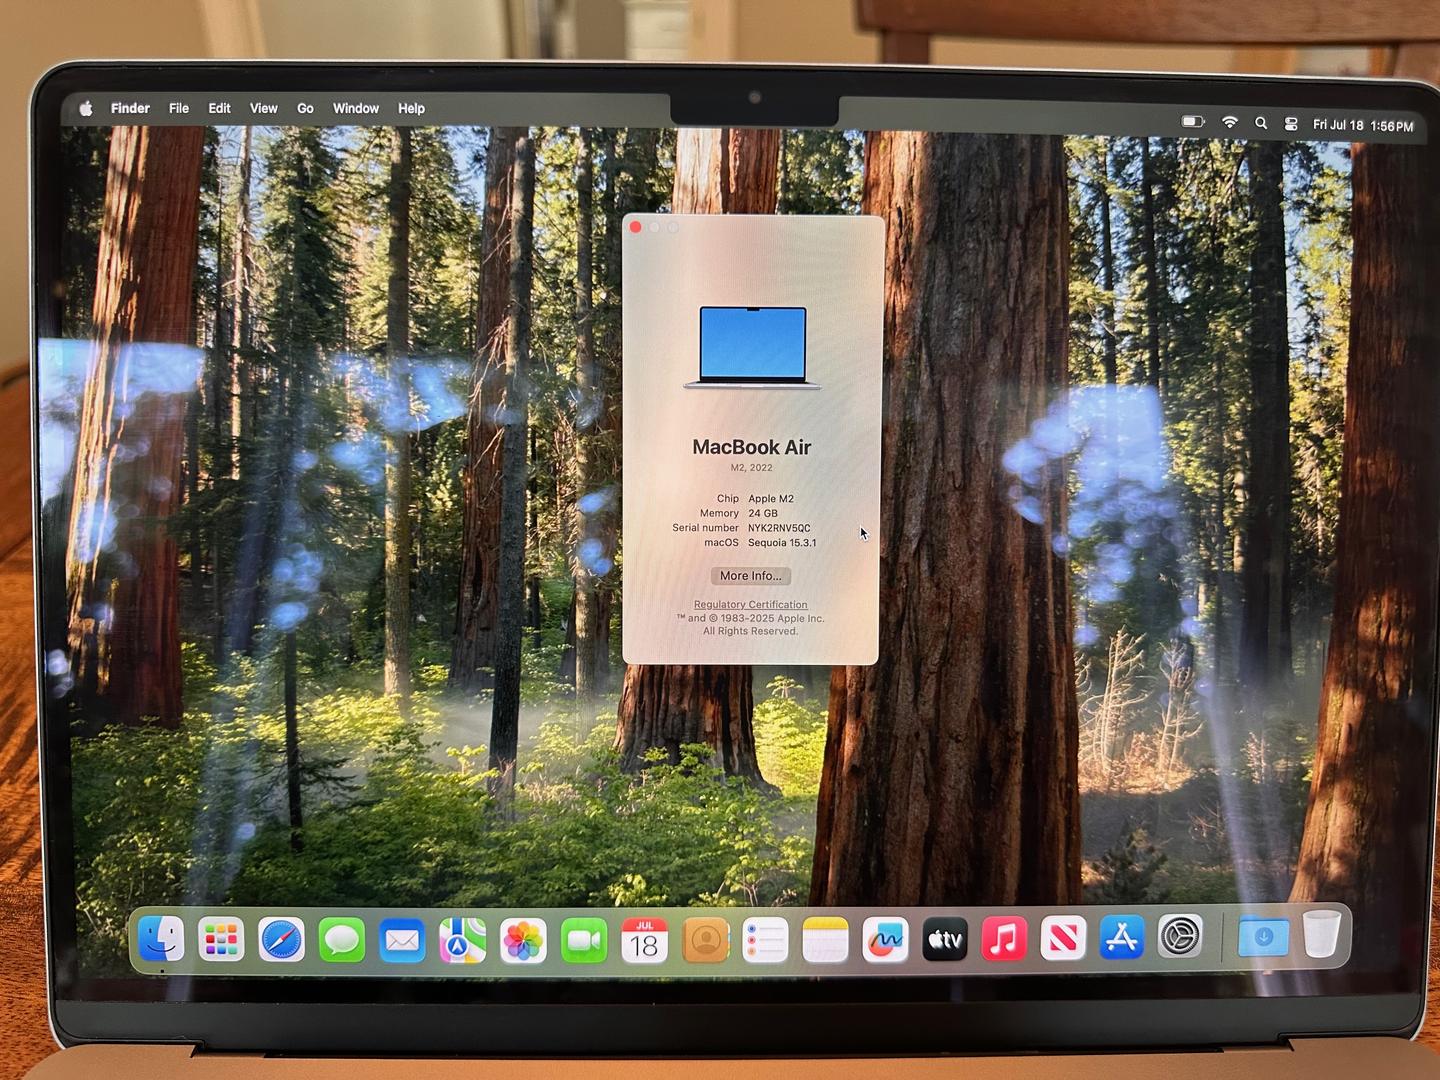Click the chip value Apple M2
The image size is (1440, 1080).
(771, 499)
